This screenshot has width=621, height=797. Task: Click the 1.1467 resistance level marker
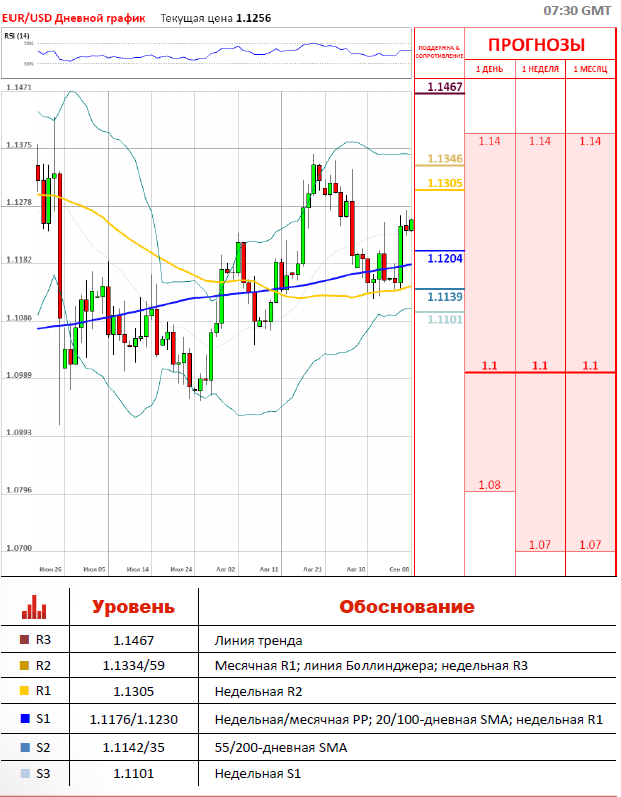click(x=445, y=87)
